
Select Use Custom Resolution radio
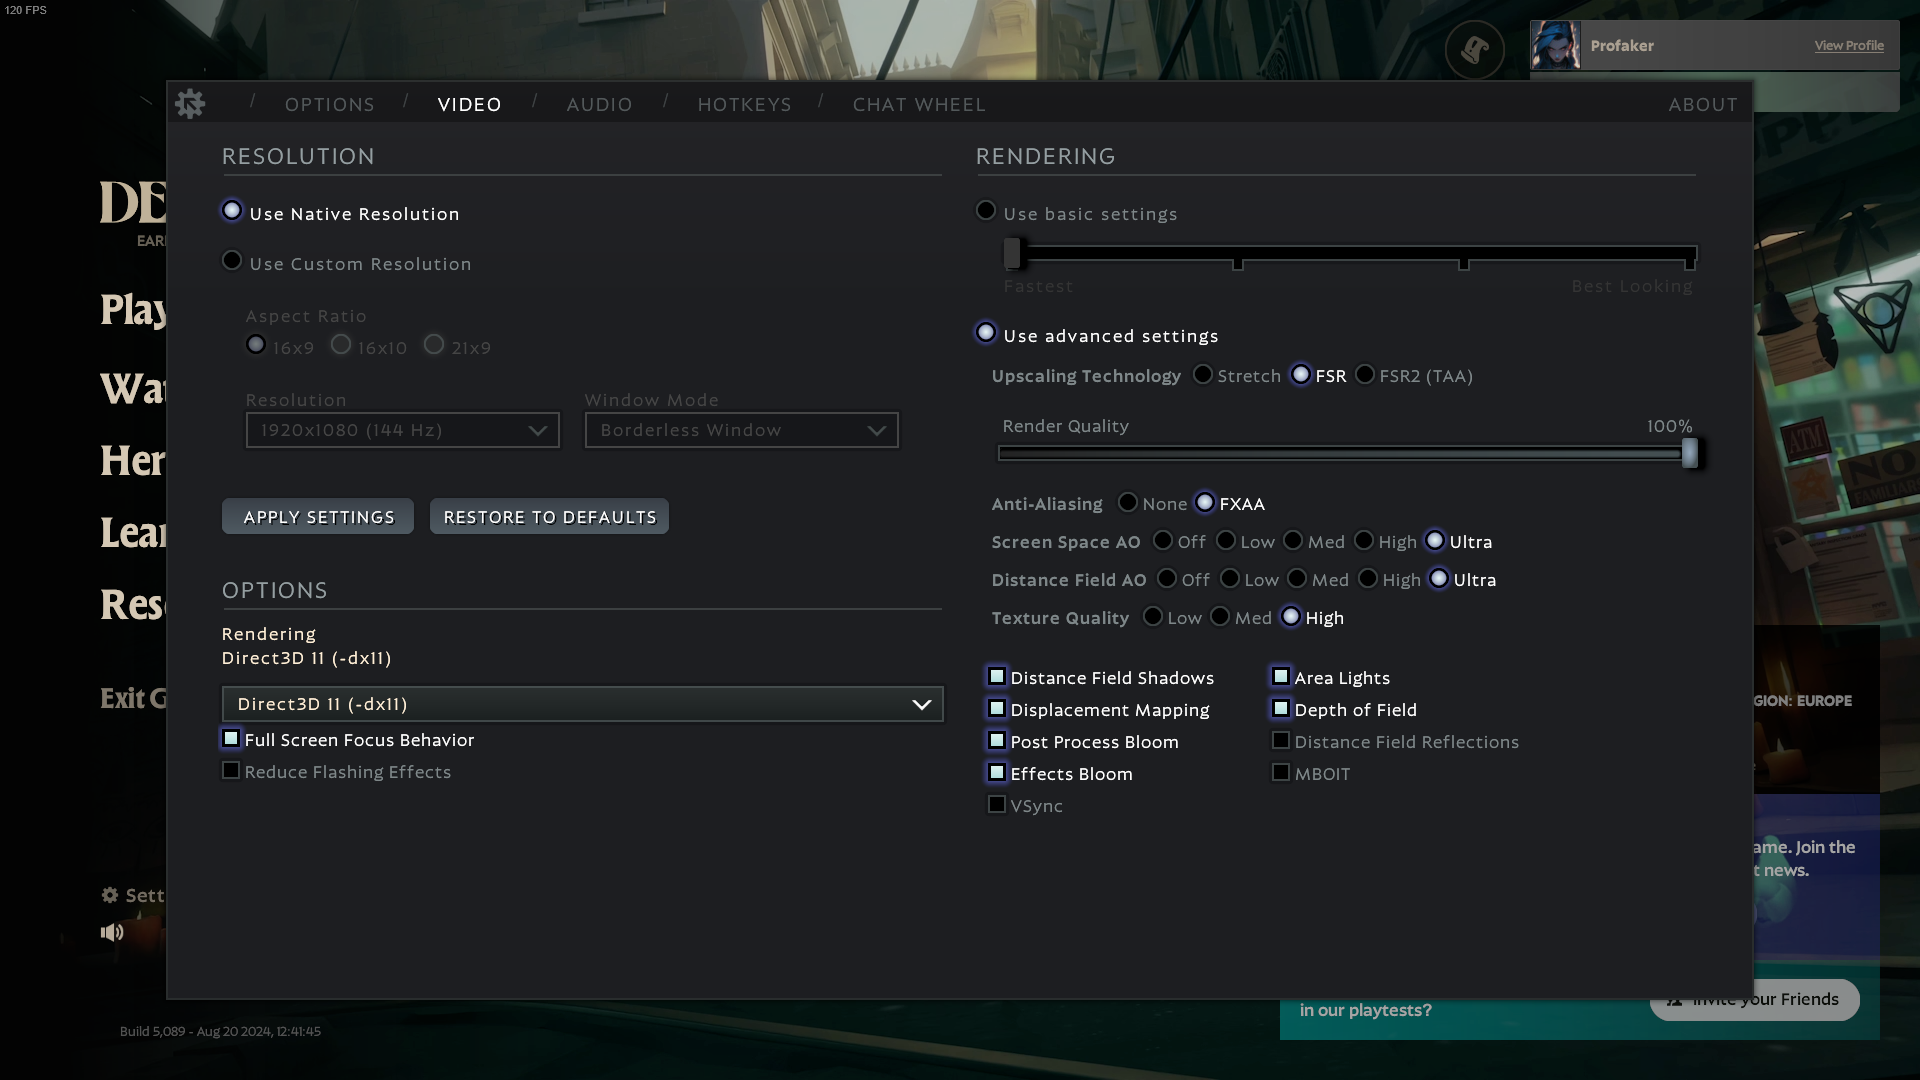pyautogui.click(x=232, y=261)
